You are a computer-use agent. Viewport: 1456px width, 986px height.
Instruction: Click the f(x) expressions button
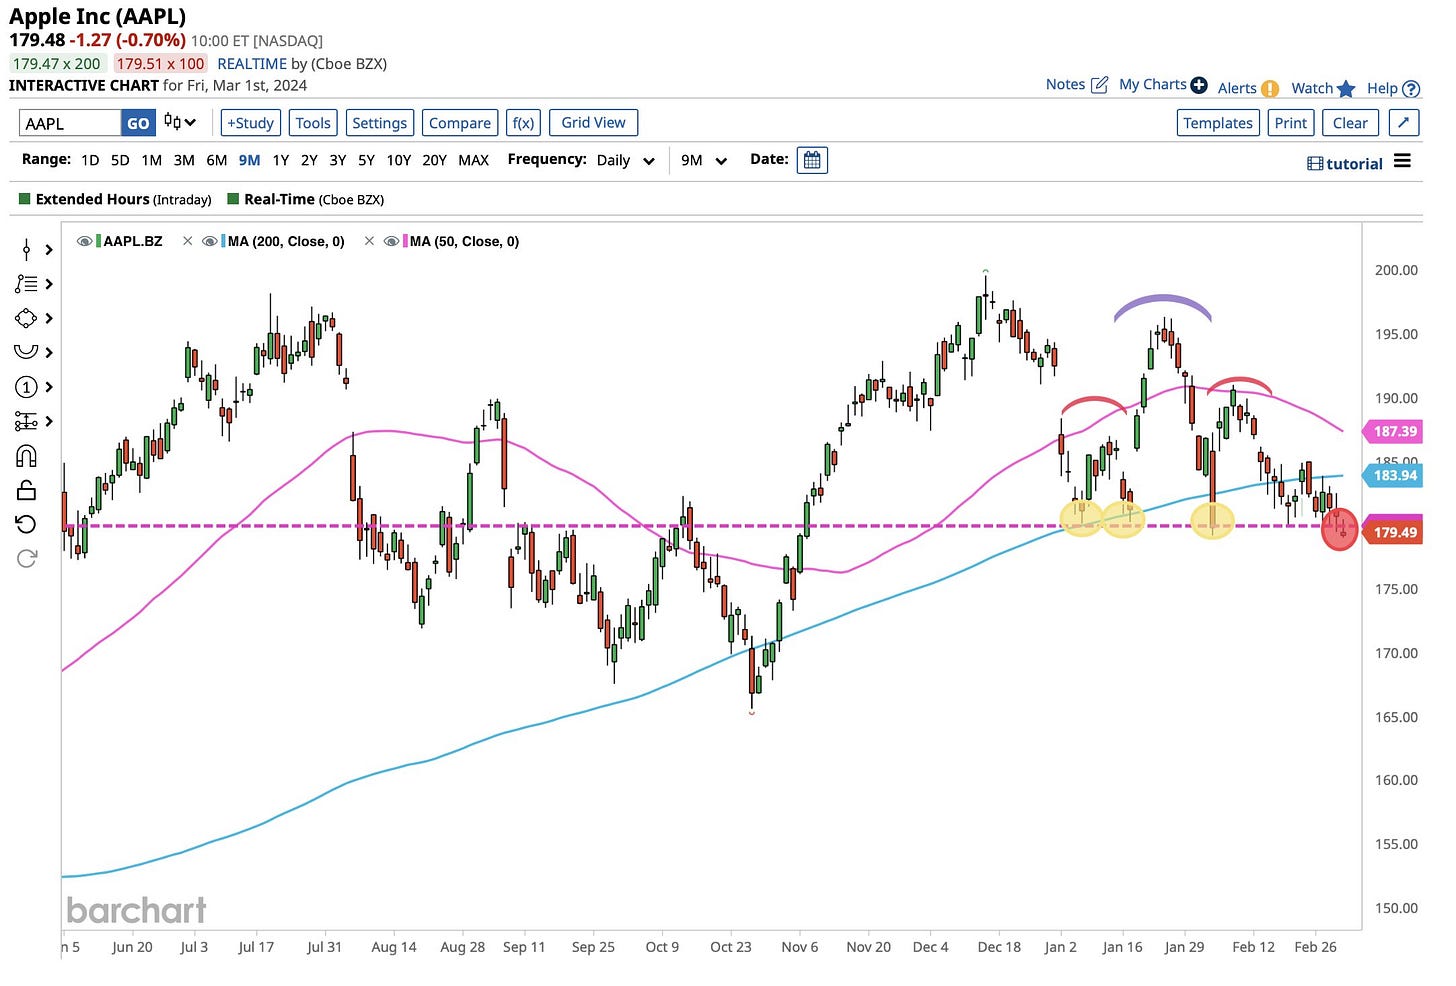pos(523,123)
